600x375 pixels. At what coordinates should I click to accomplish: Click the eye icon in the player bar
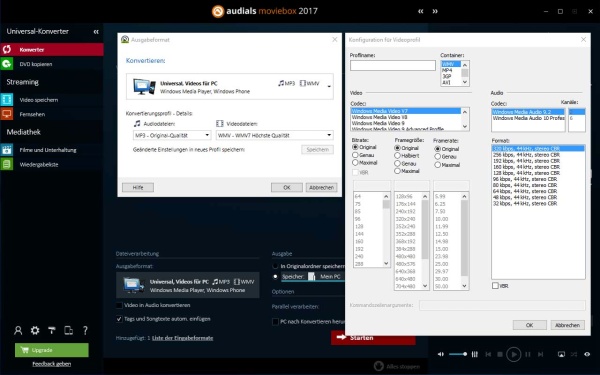pos(587,354)
